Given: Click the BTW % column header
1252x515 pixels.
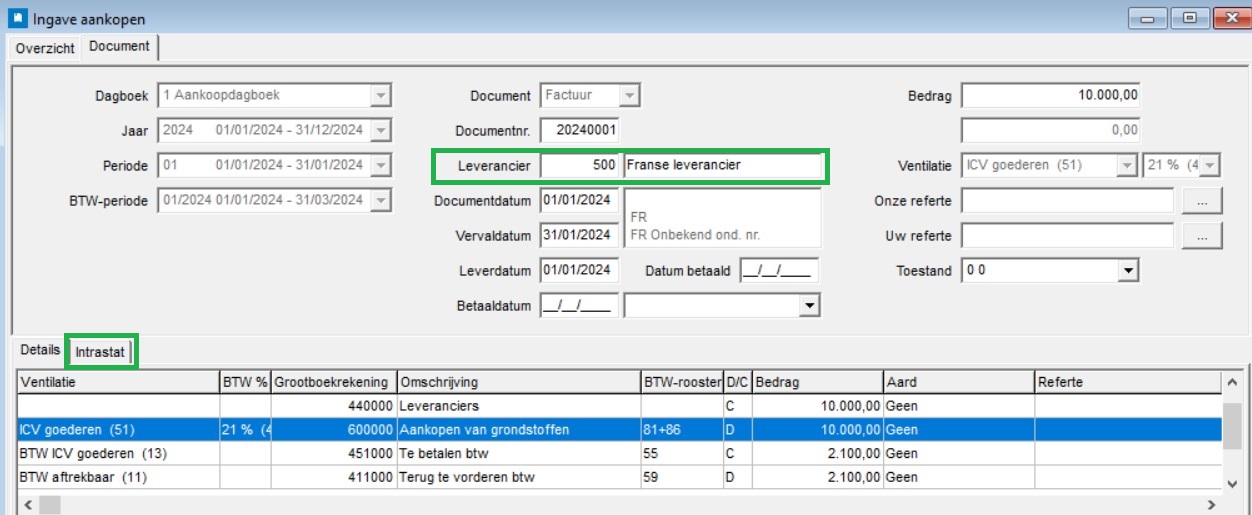Looking at the screenshot, I should point(245,382).
